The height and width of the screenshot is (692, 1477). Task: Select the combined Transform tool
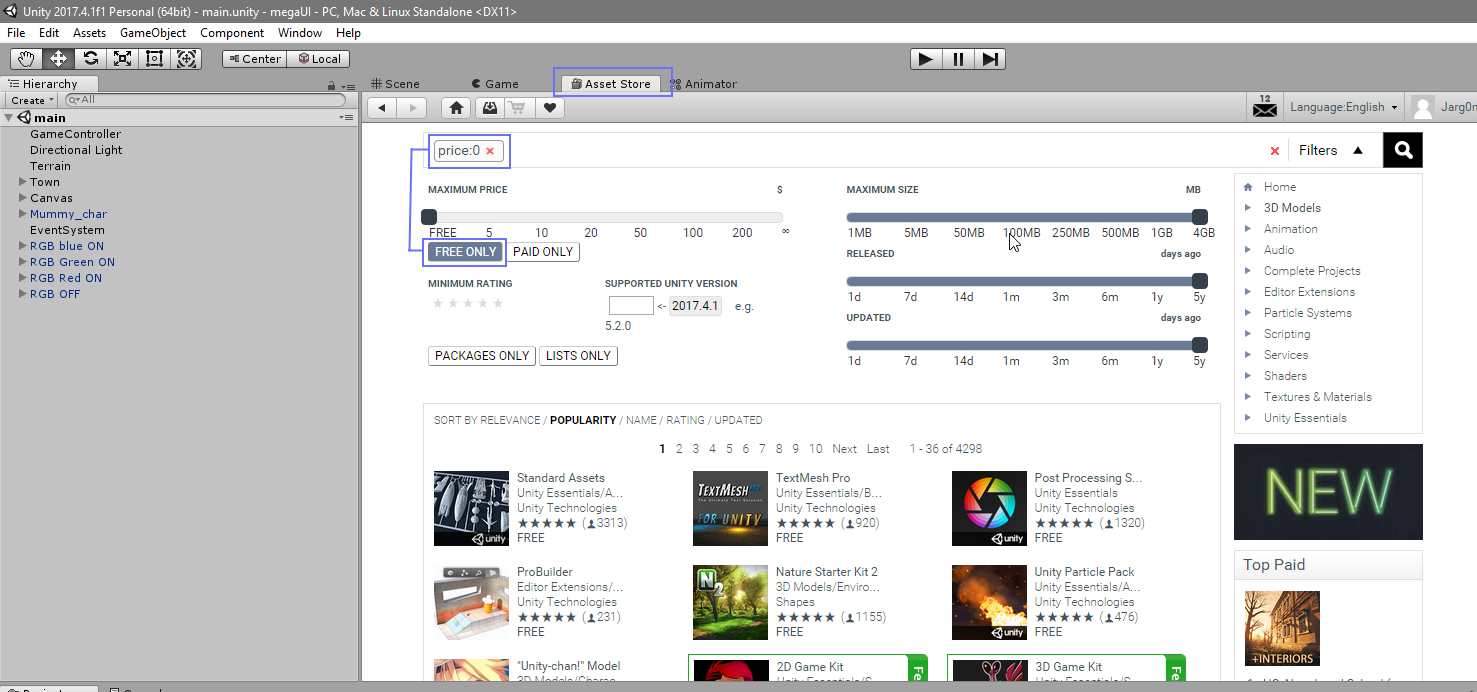point(187,58)
